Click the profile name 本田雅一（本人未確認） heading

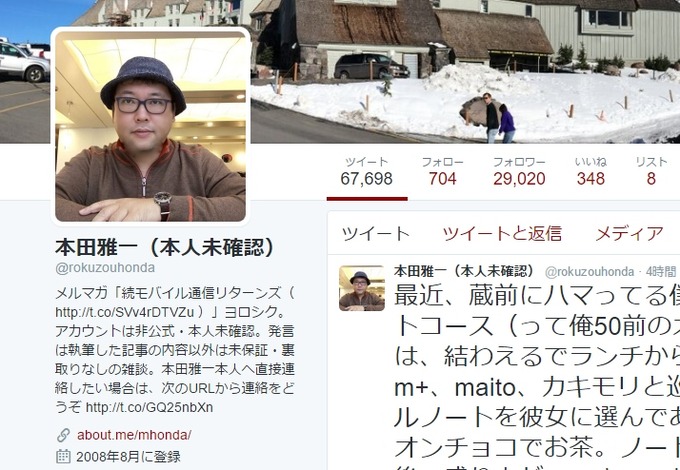[165, 247]
